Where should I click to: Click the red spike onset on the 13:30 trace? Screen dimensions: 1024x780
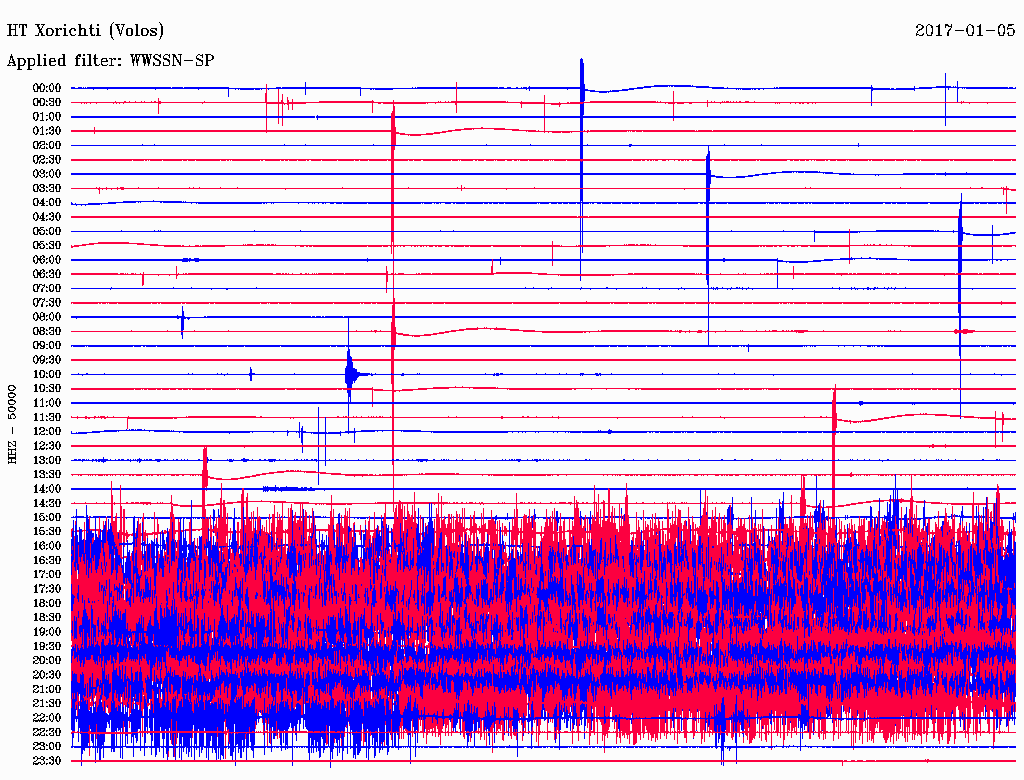(205, 470)
